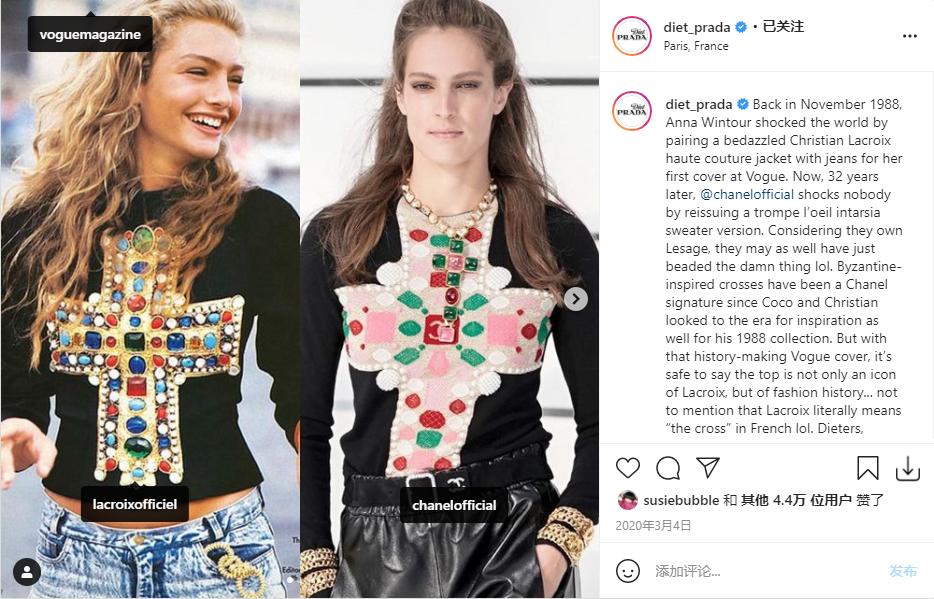
Task: Open the emoji picker smiley icon
Action: point(628,571)
